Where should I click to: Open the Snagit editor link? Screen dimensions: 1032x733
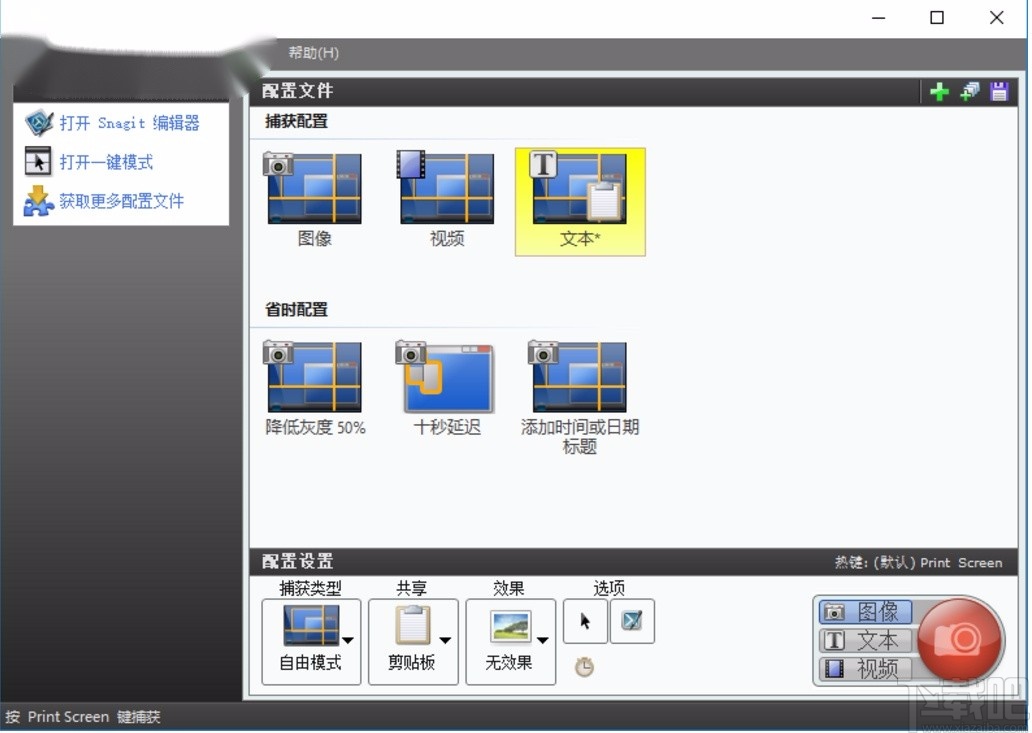pos(129,123)
